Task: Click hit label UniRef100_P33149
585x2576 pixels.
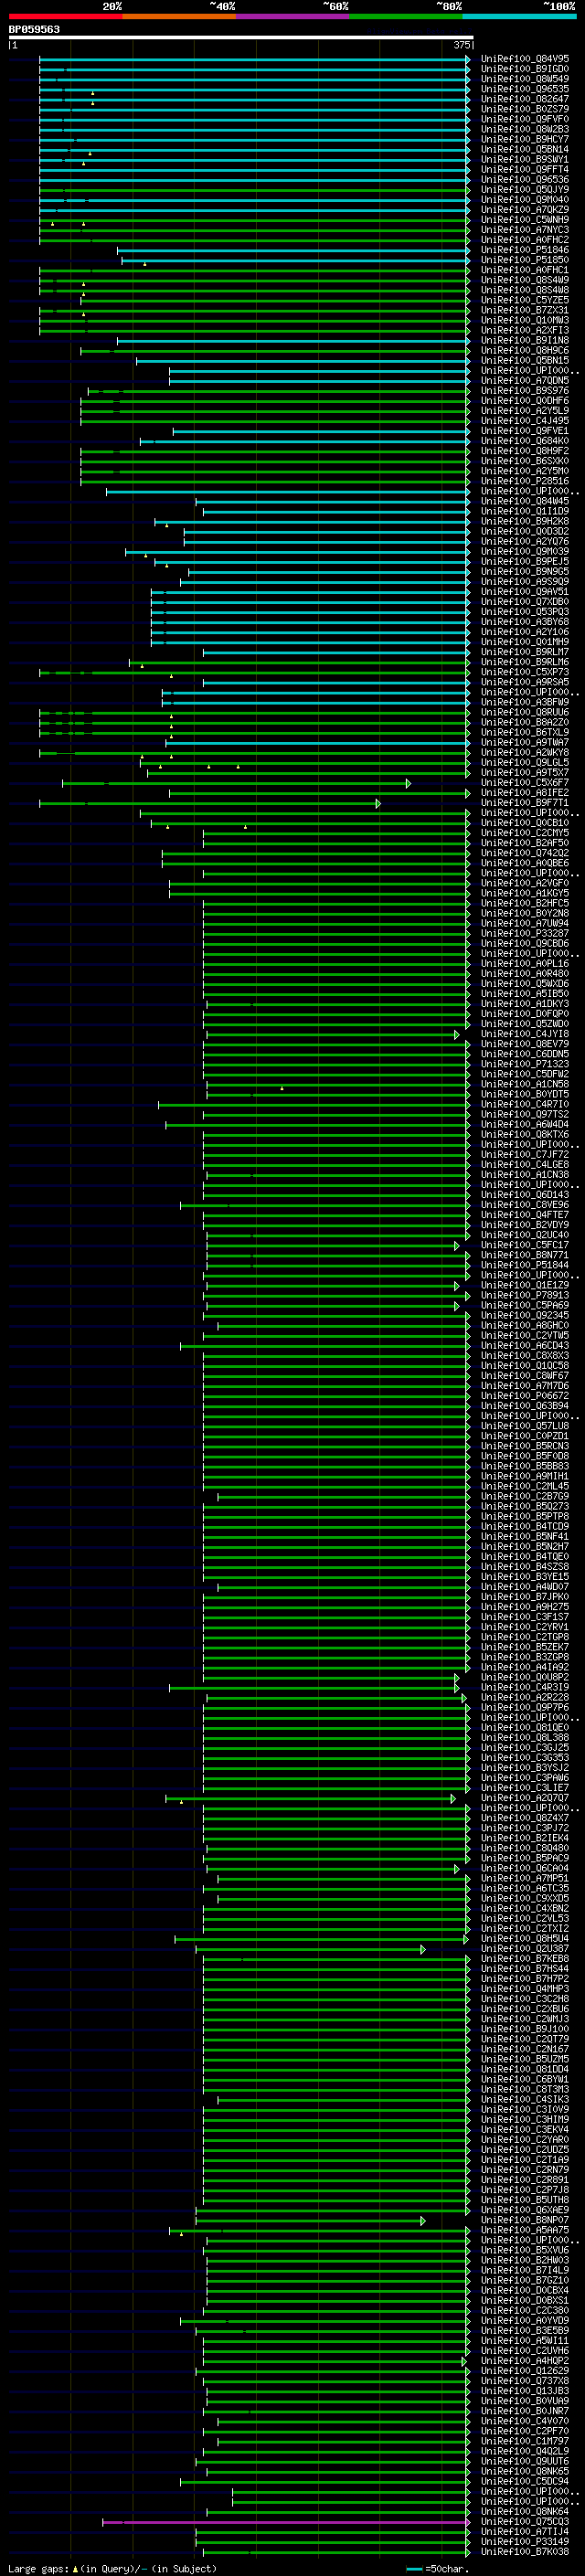Action: [525, 2542]
